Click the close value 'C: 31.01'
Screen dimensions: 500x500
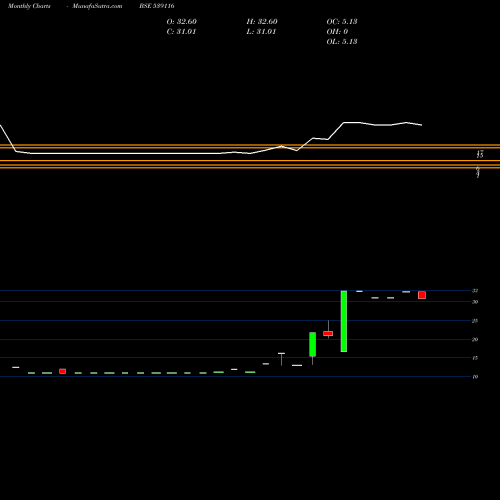click(181, 32)
